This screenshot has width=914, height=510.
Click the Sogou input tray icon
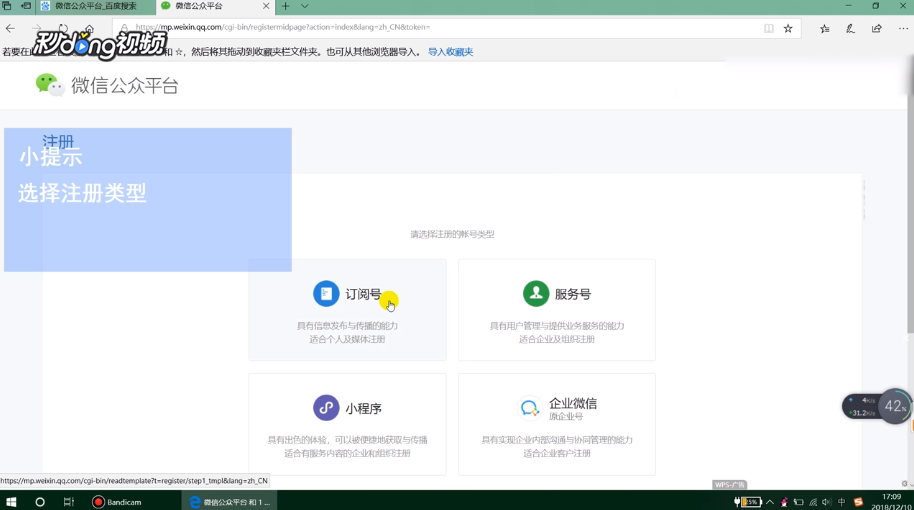tap(858, 501)
